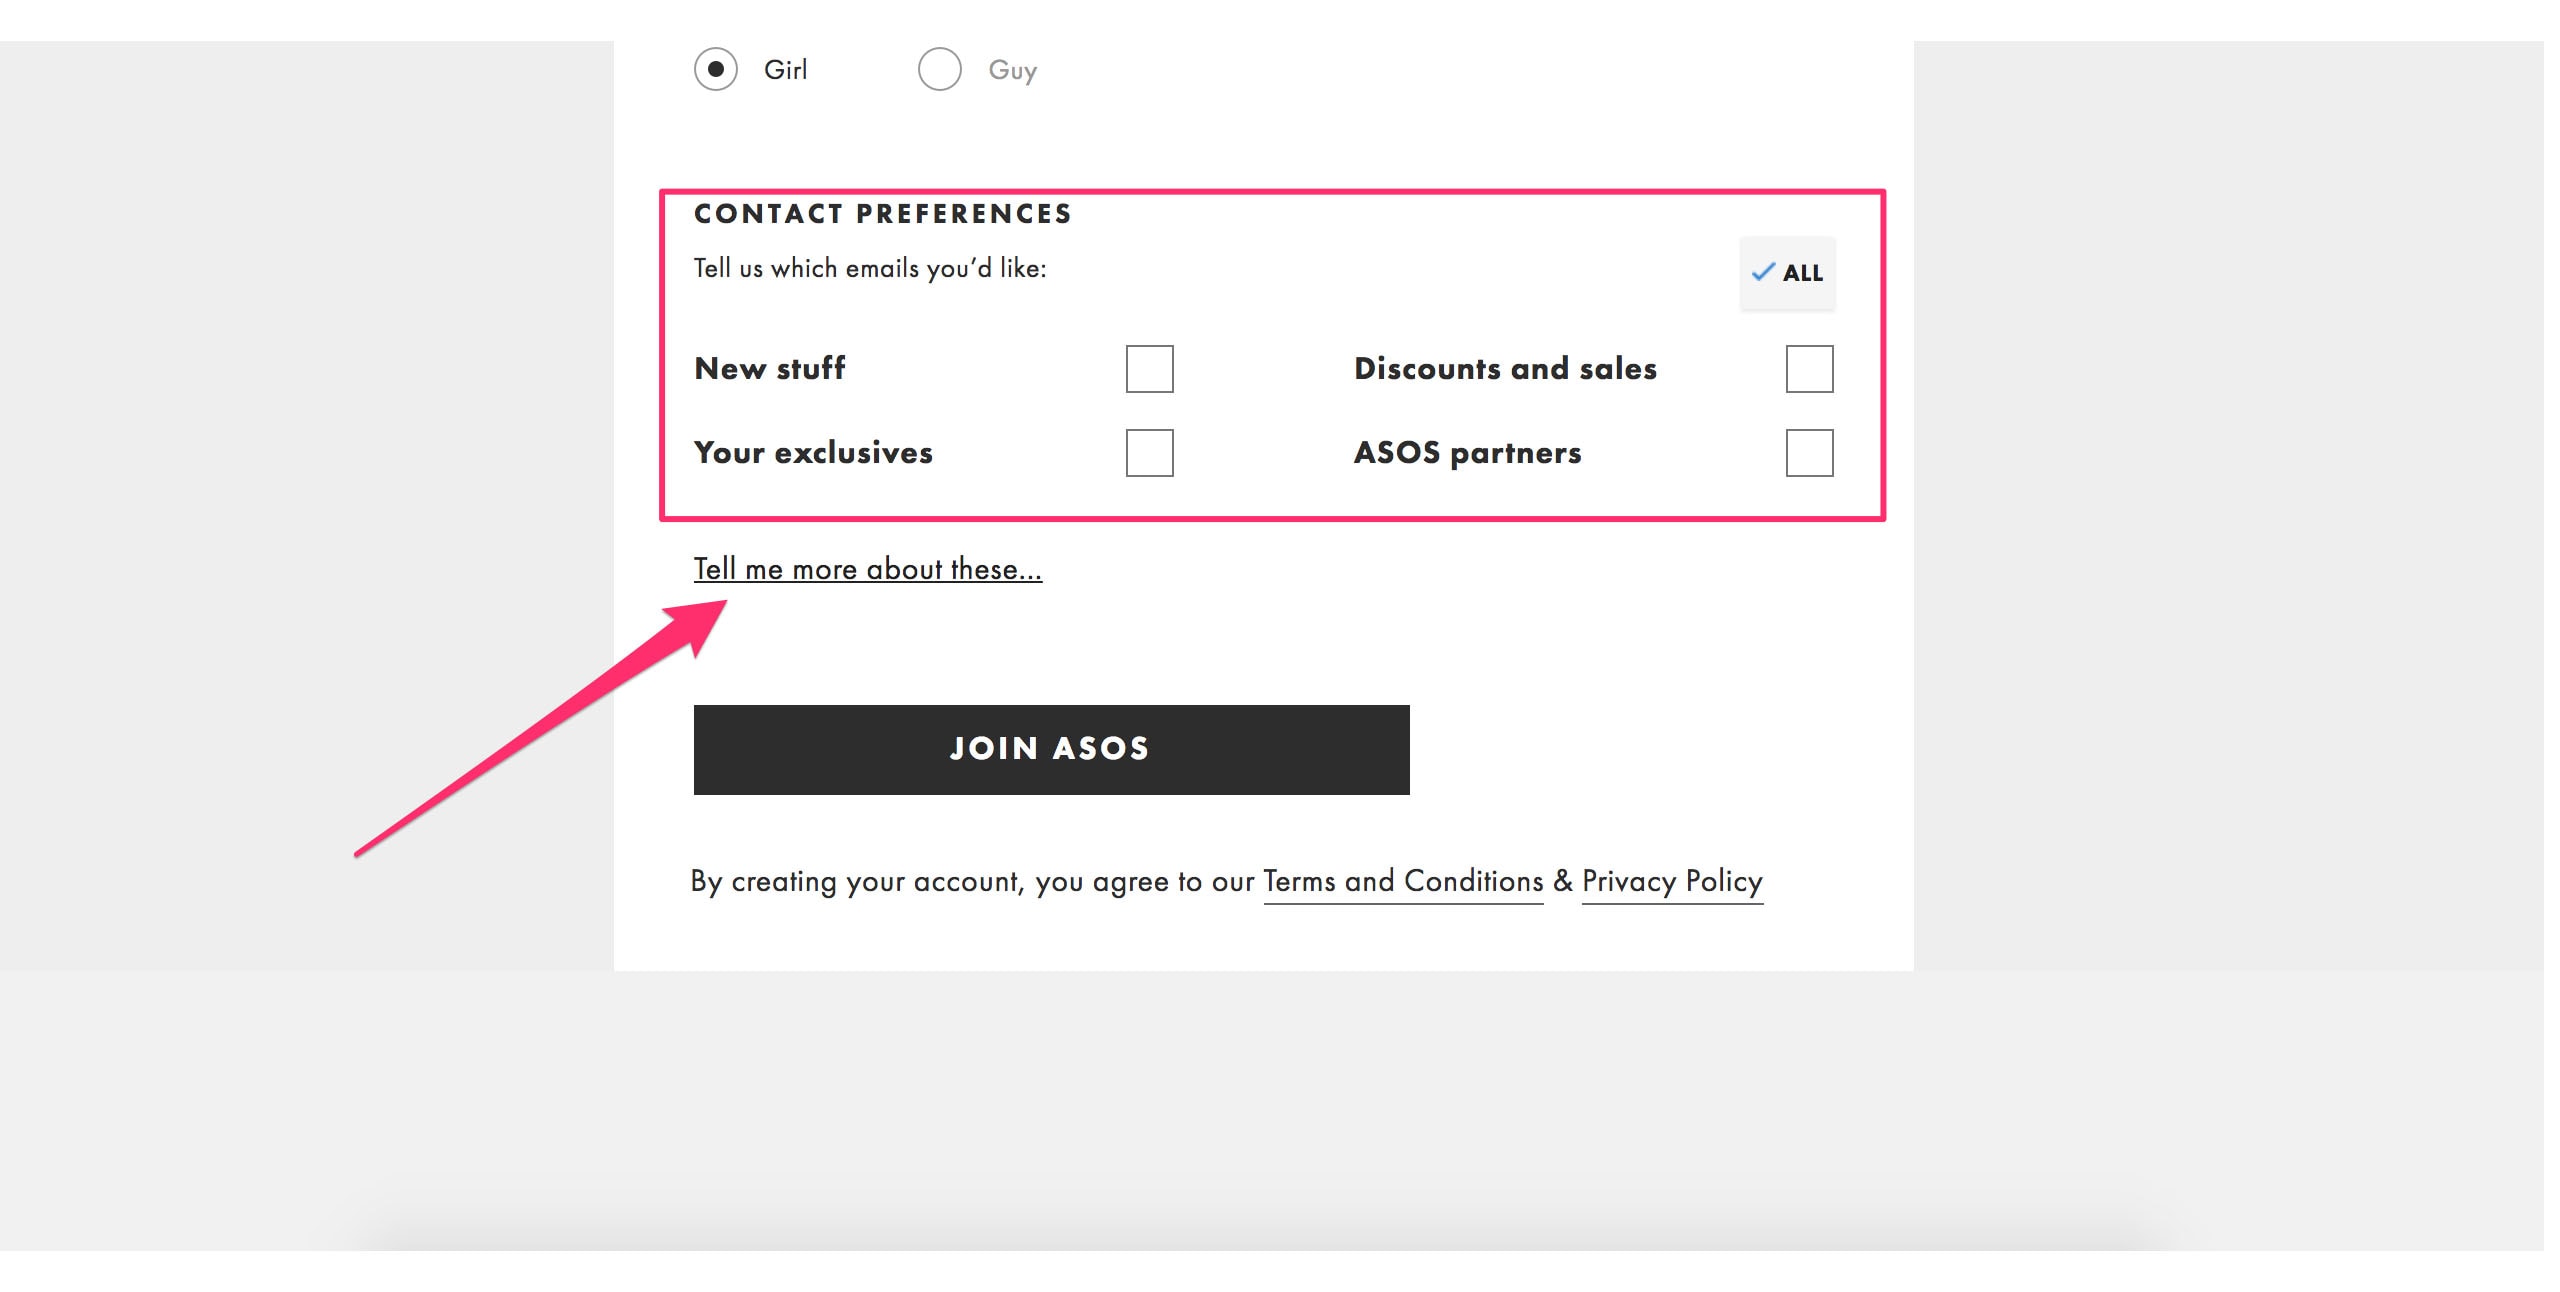Click the 'JOIN ASOS' button
This screenshot has width=2560, height=1292.
coord(1051,748)
